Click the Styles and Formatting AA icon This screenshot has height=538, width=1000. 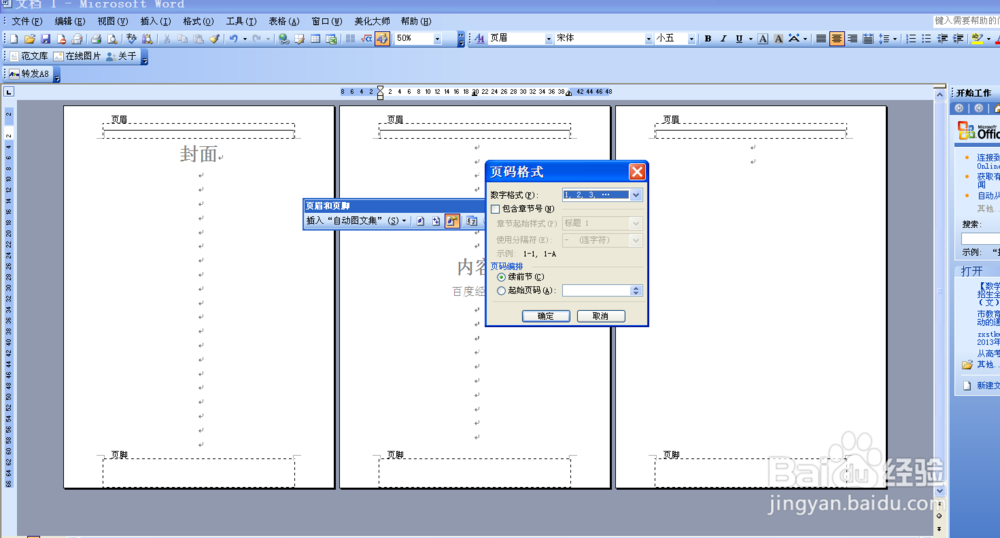click(480, 39)
